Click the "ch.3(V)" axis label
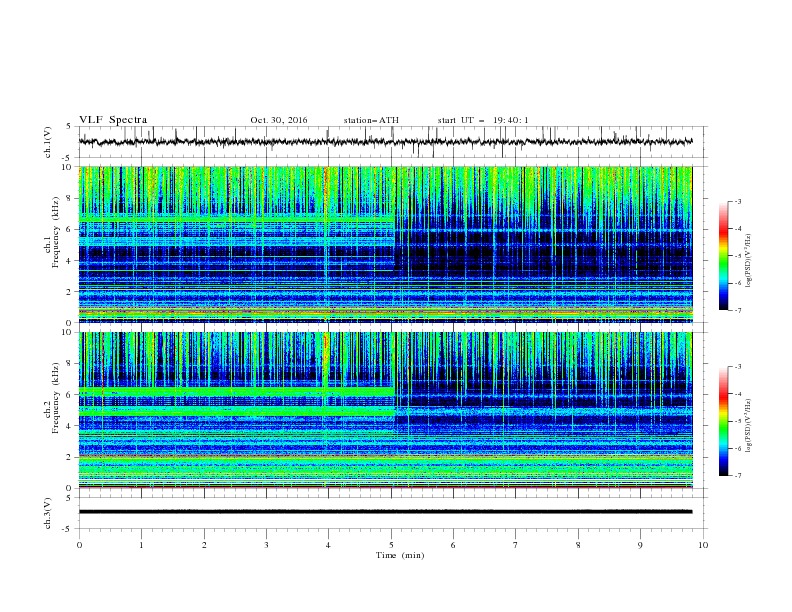This screenshot has height=612, width=792. tap(48, 513)
